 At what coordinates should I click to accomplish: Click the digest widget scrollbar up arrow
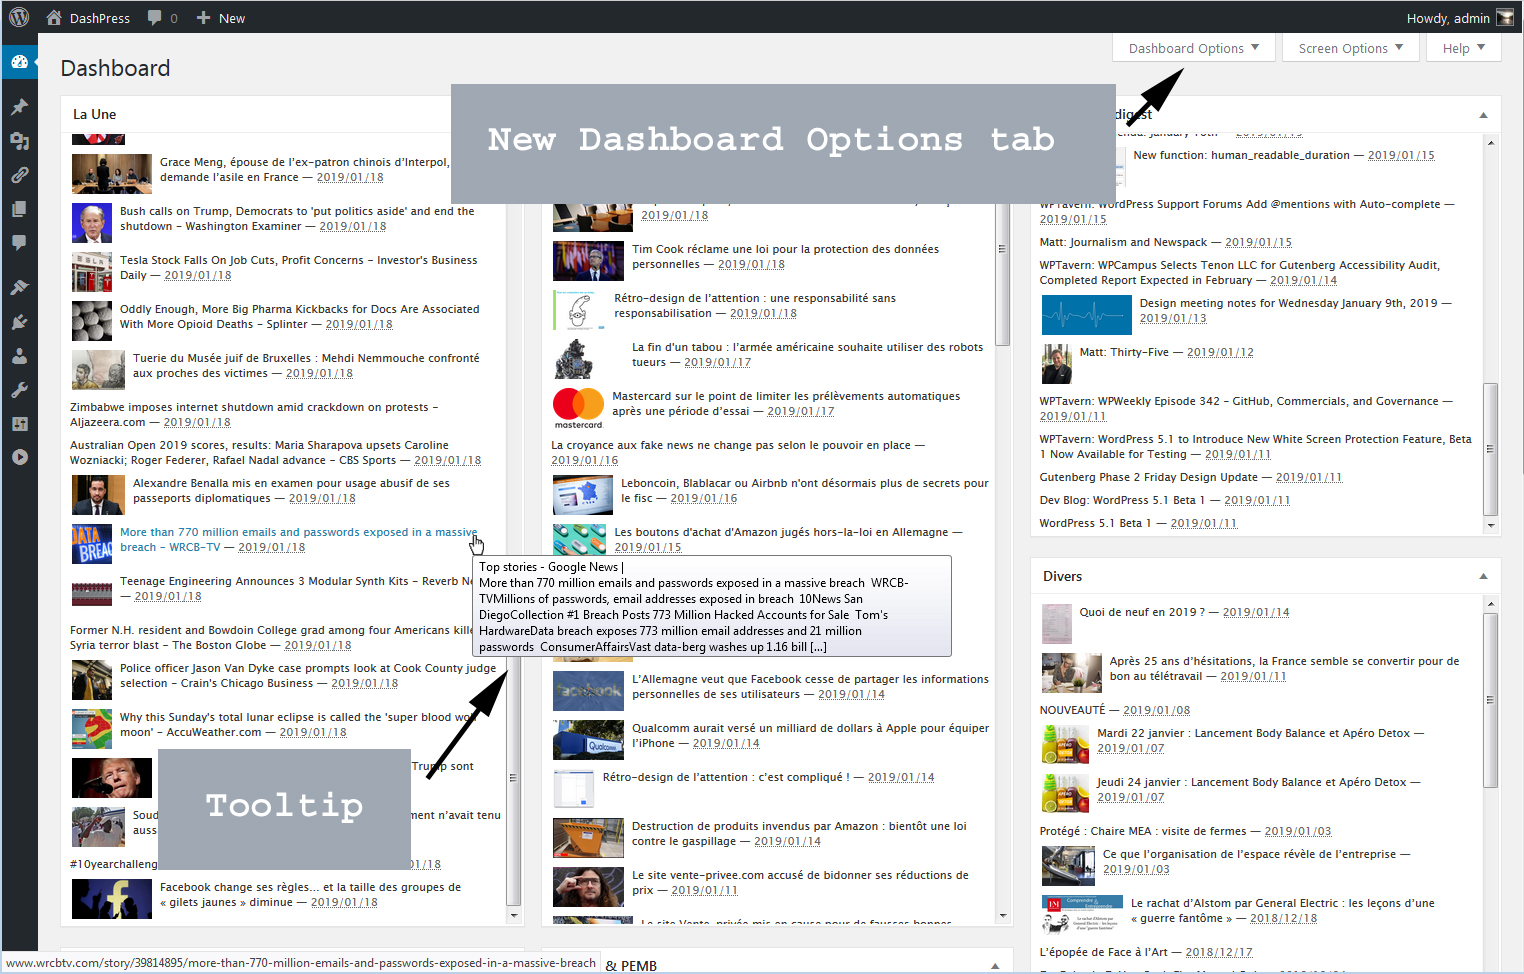(1490, 143)
